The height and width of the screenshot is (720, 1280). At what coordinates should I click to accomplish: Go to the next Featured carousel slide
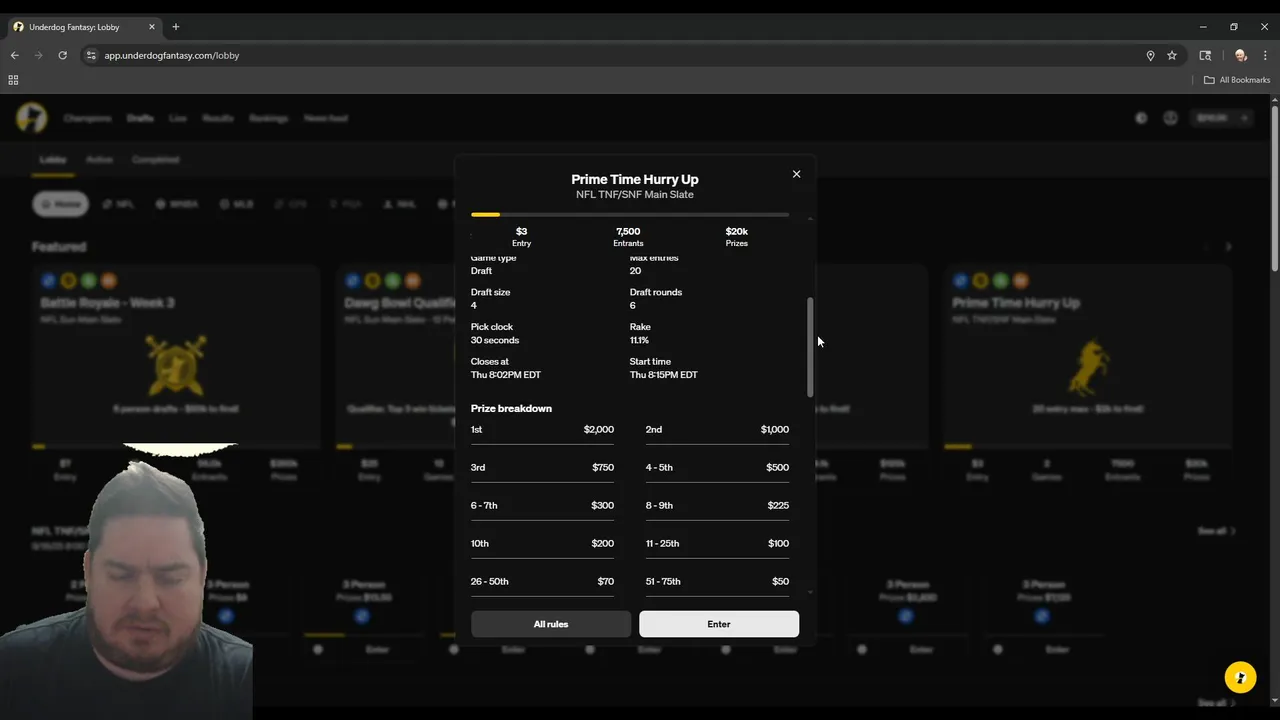click(x=1229, y=247)
